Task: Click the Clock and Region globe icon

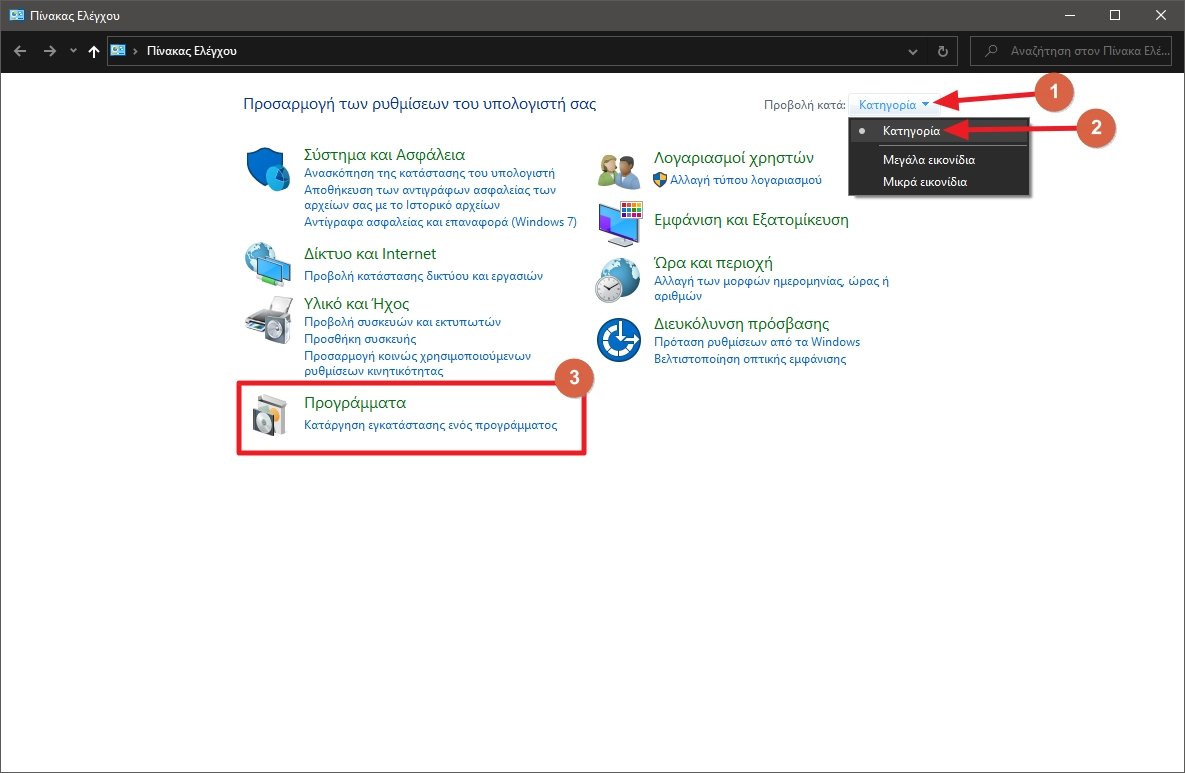Action: tap(619, 279)
